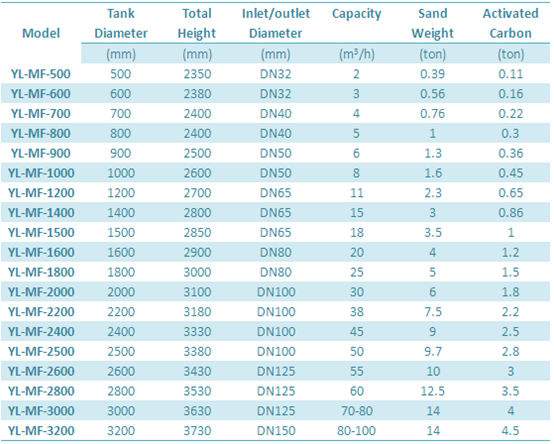Click the m³/h capacity unit cell

357,54
